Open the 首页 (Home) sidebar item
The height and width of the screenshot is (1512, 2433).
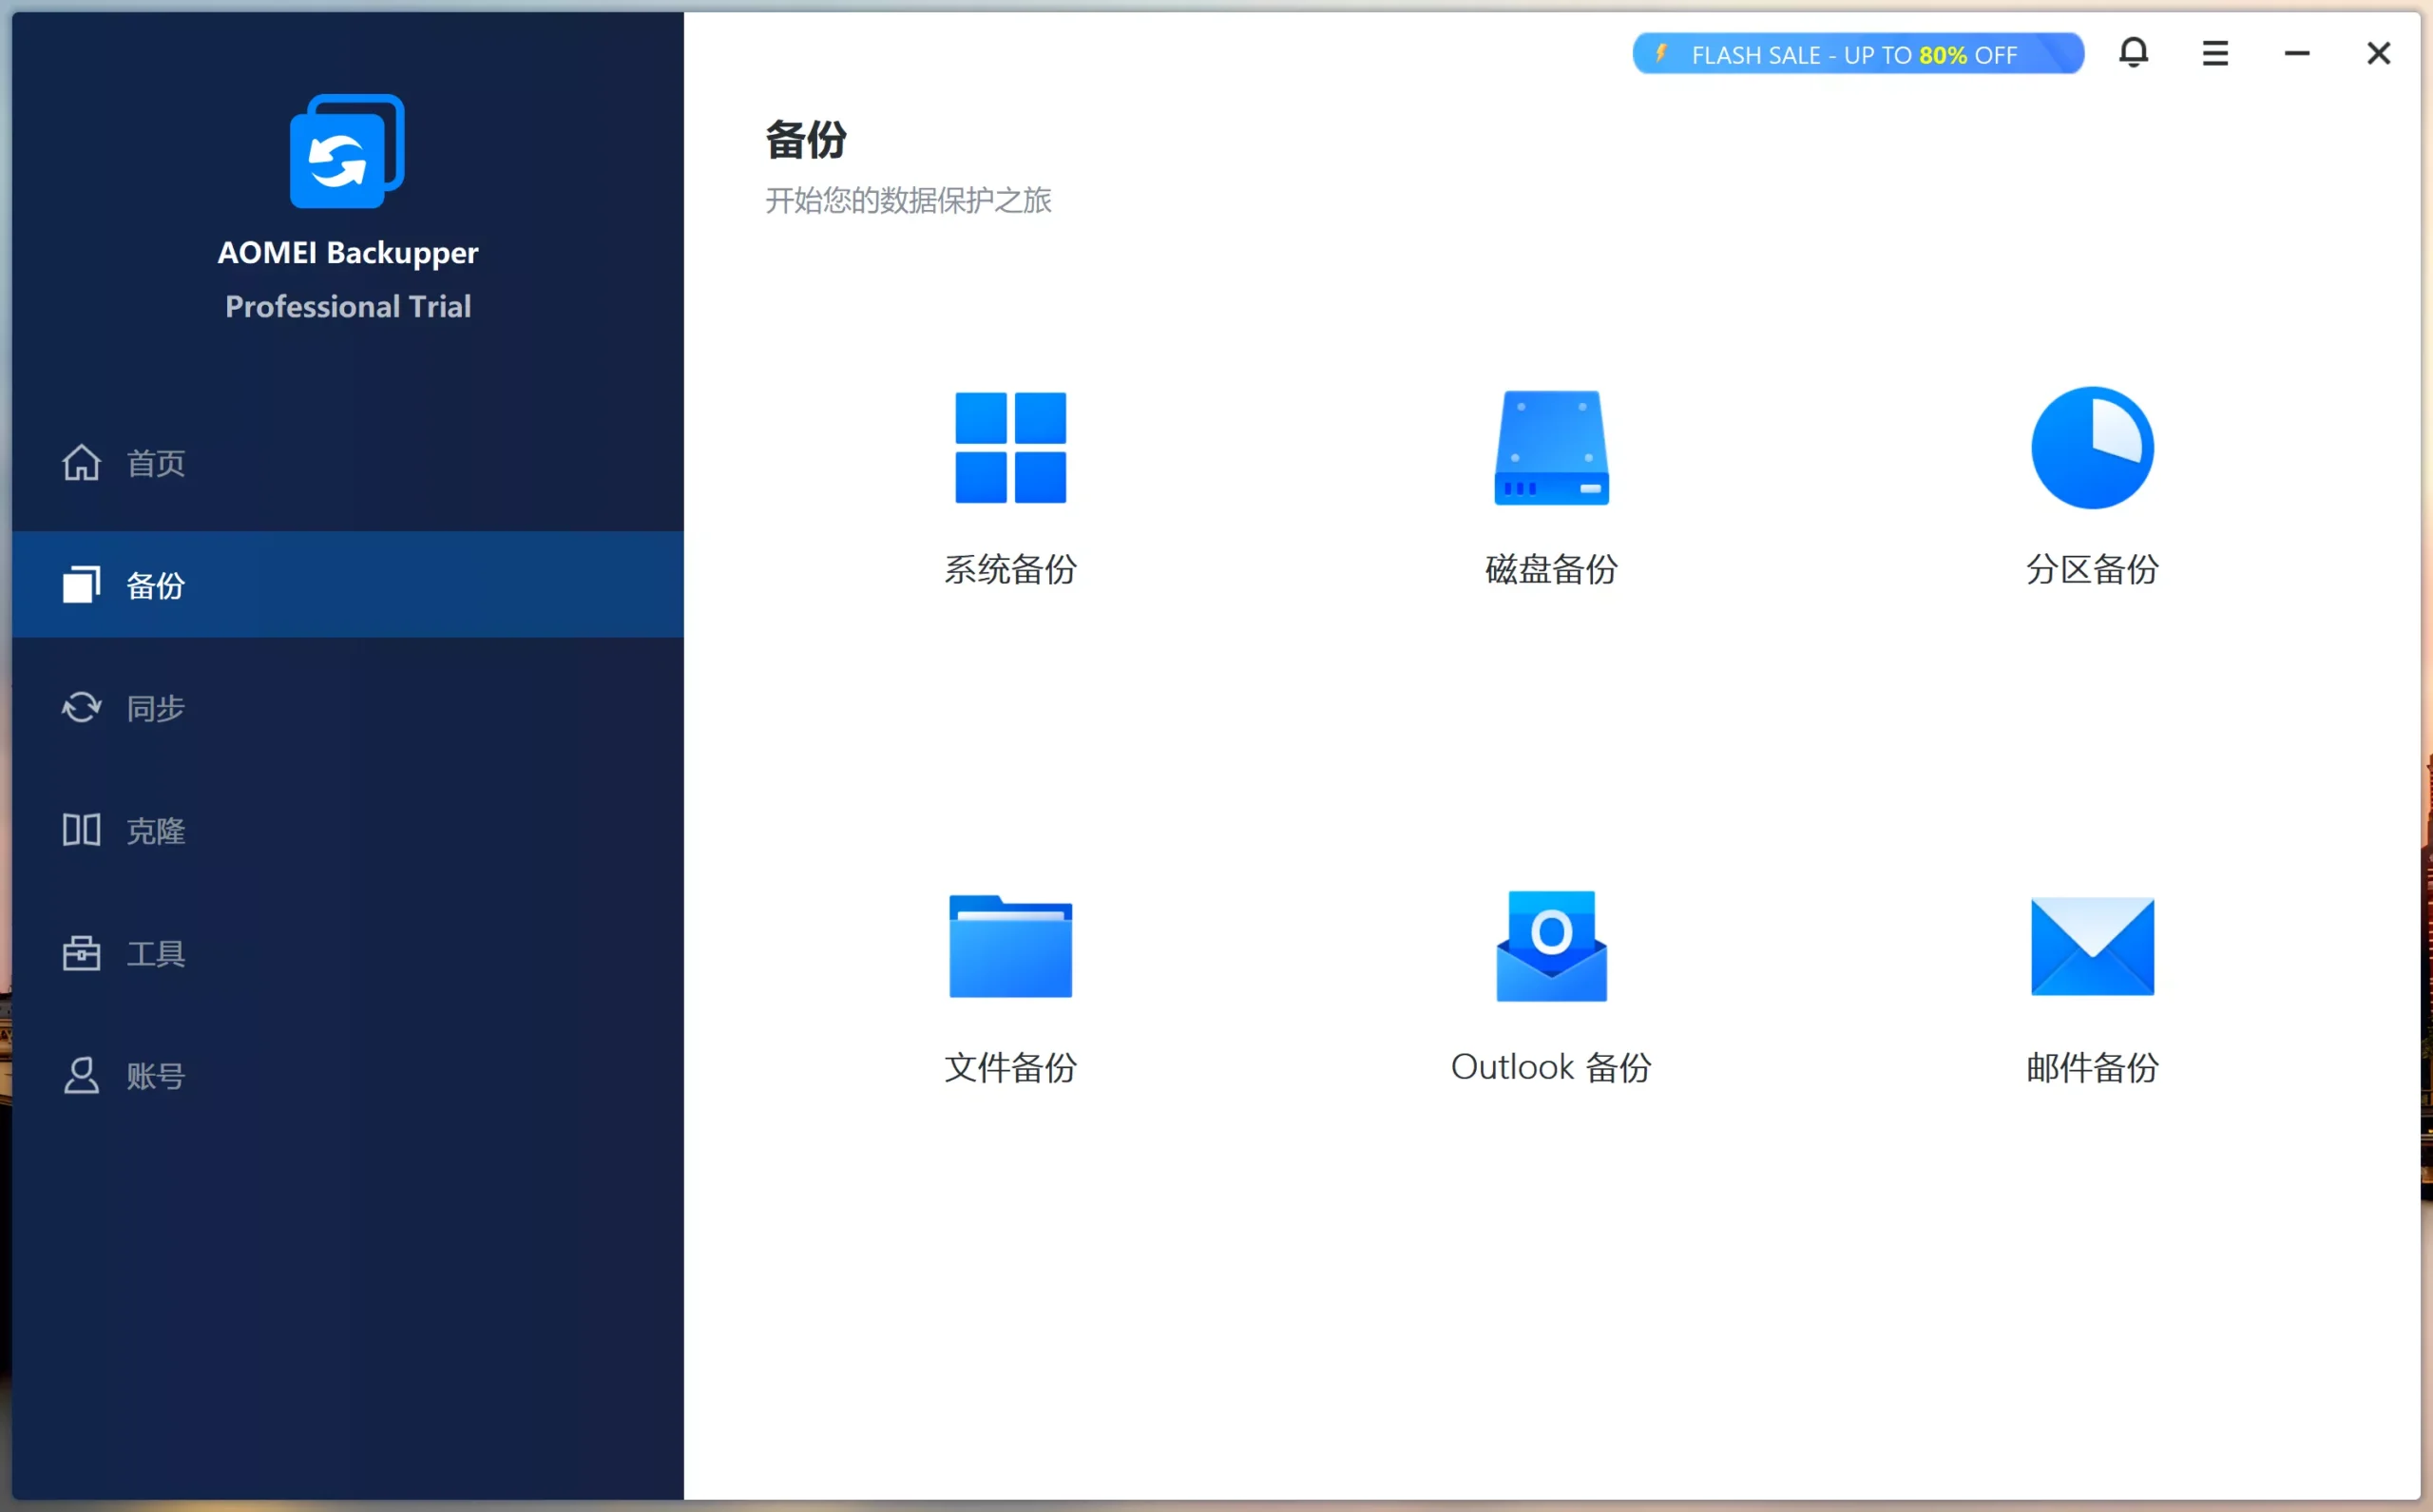click(x=155, y=463)
